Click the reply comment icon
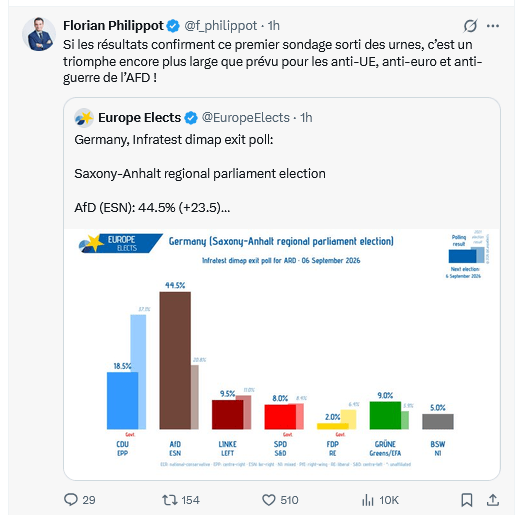The height and width of the screenshot is (515, 524). 71,500
